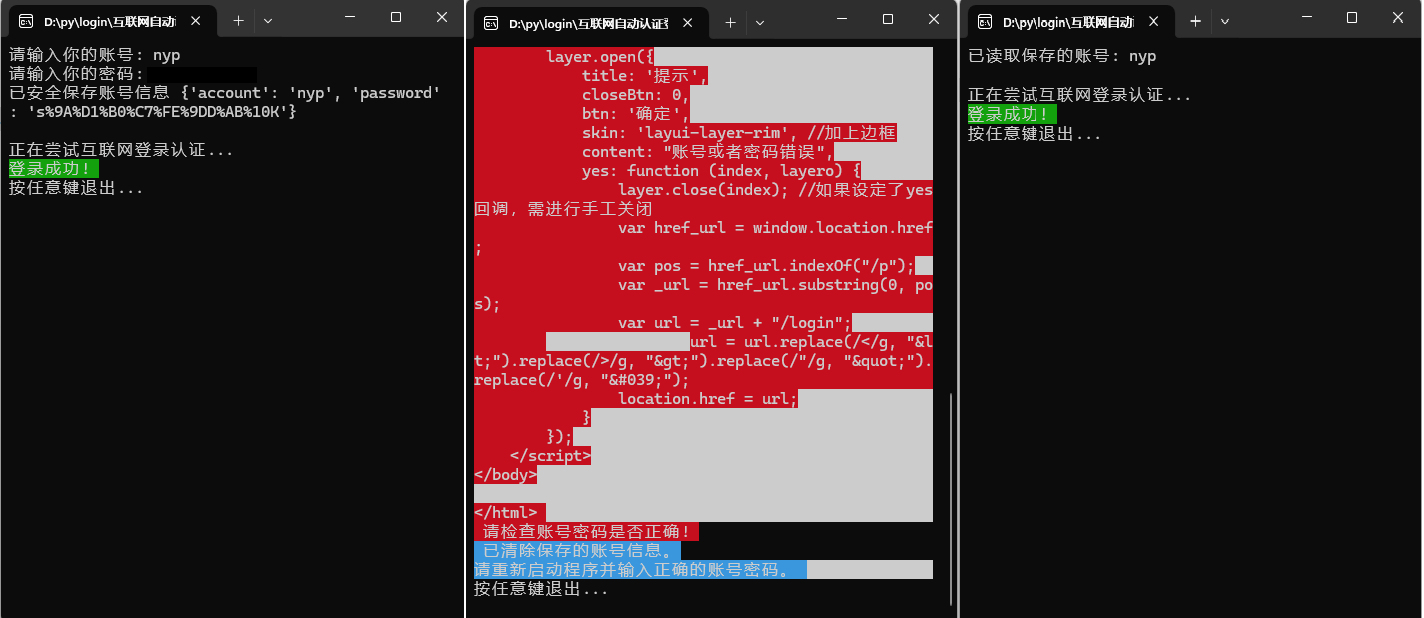This screenshot has height=618, width=1424.
Task: Close the tab in the middle terminal window
Action: coord(690,23)
